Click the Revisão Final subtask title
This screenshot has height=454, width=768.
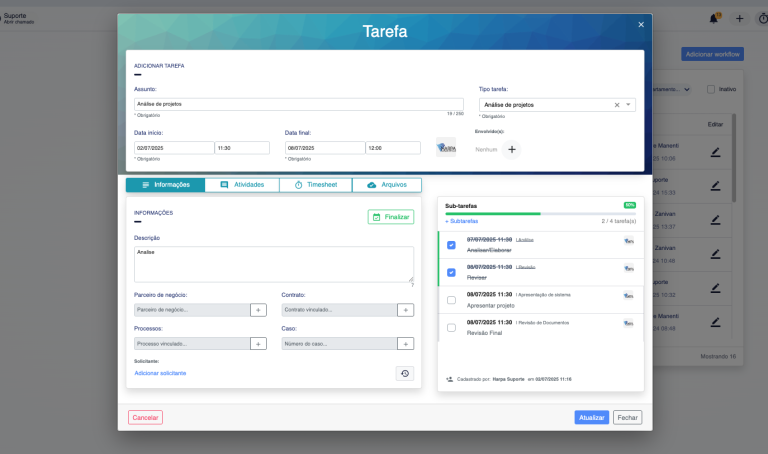(x=484, y=333)
